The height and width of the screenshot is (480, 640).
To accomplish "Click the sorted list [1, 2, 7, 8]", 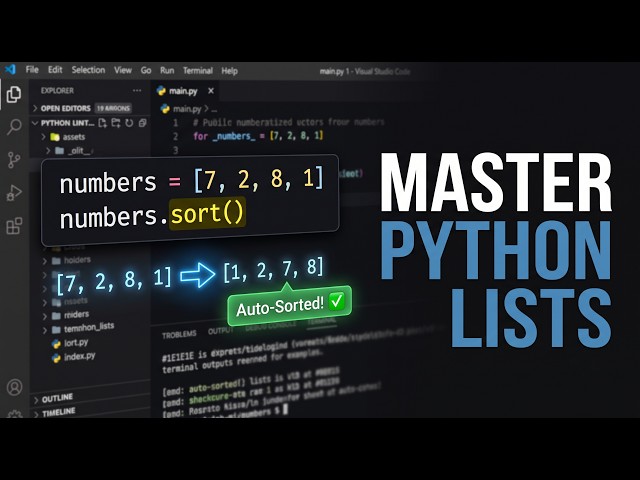I will (273, 269).
